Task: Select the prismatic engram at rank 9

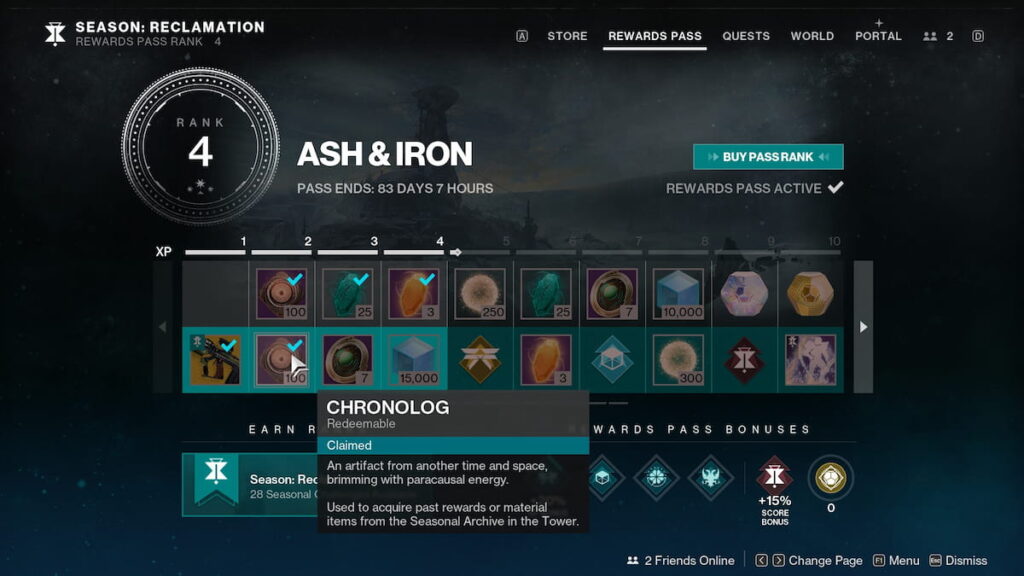Action: pos(744,294)
